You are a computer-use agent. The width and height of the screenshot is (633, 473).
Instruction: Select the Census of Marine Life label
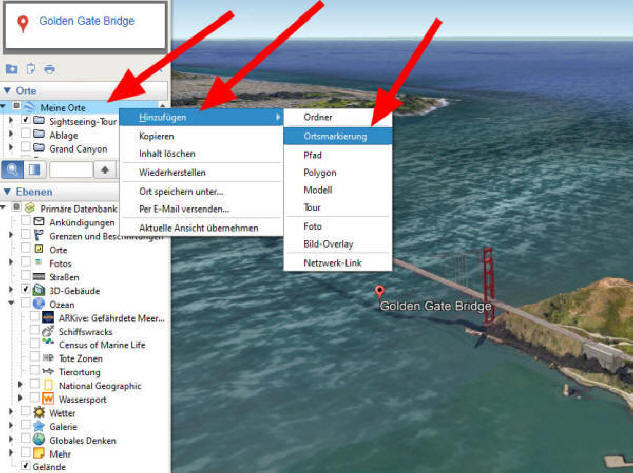[x=102, y=345]
